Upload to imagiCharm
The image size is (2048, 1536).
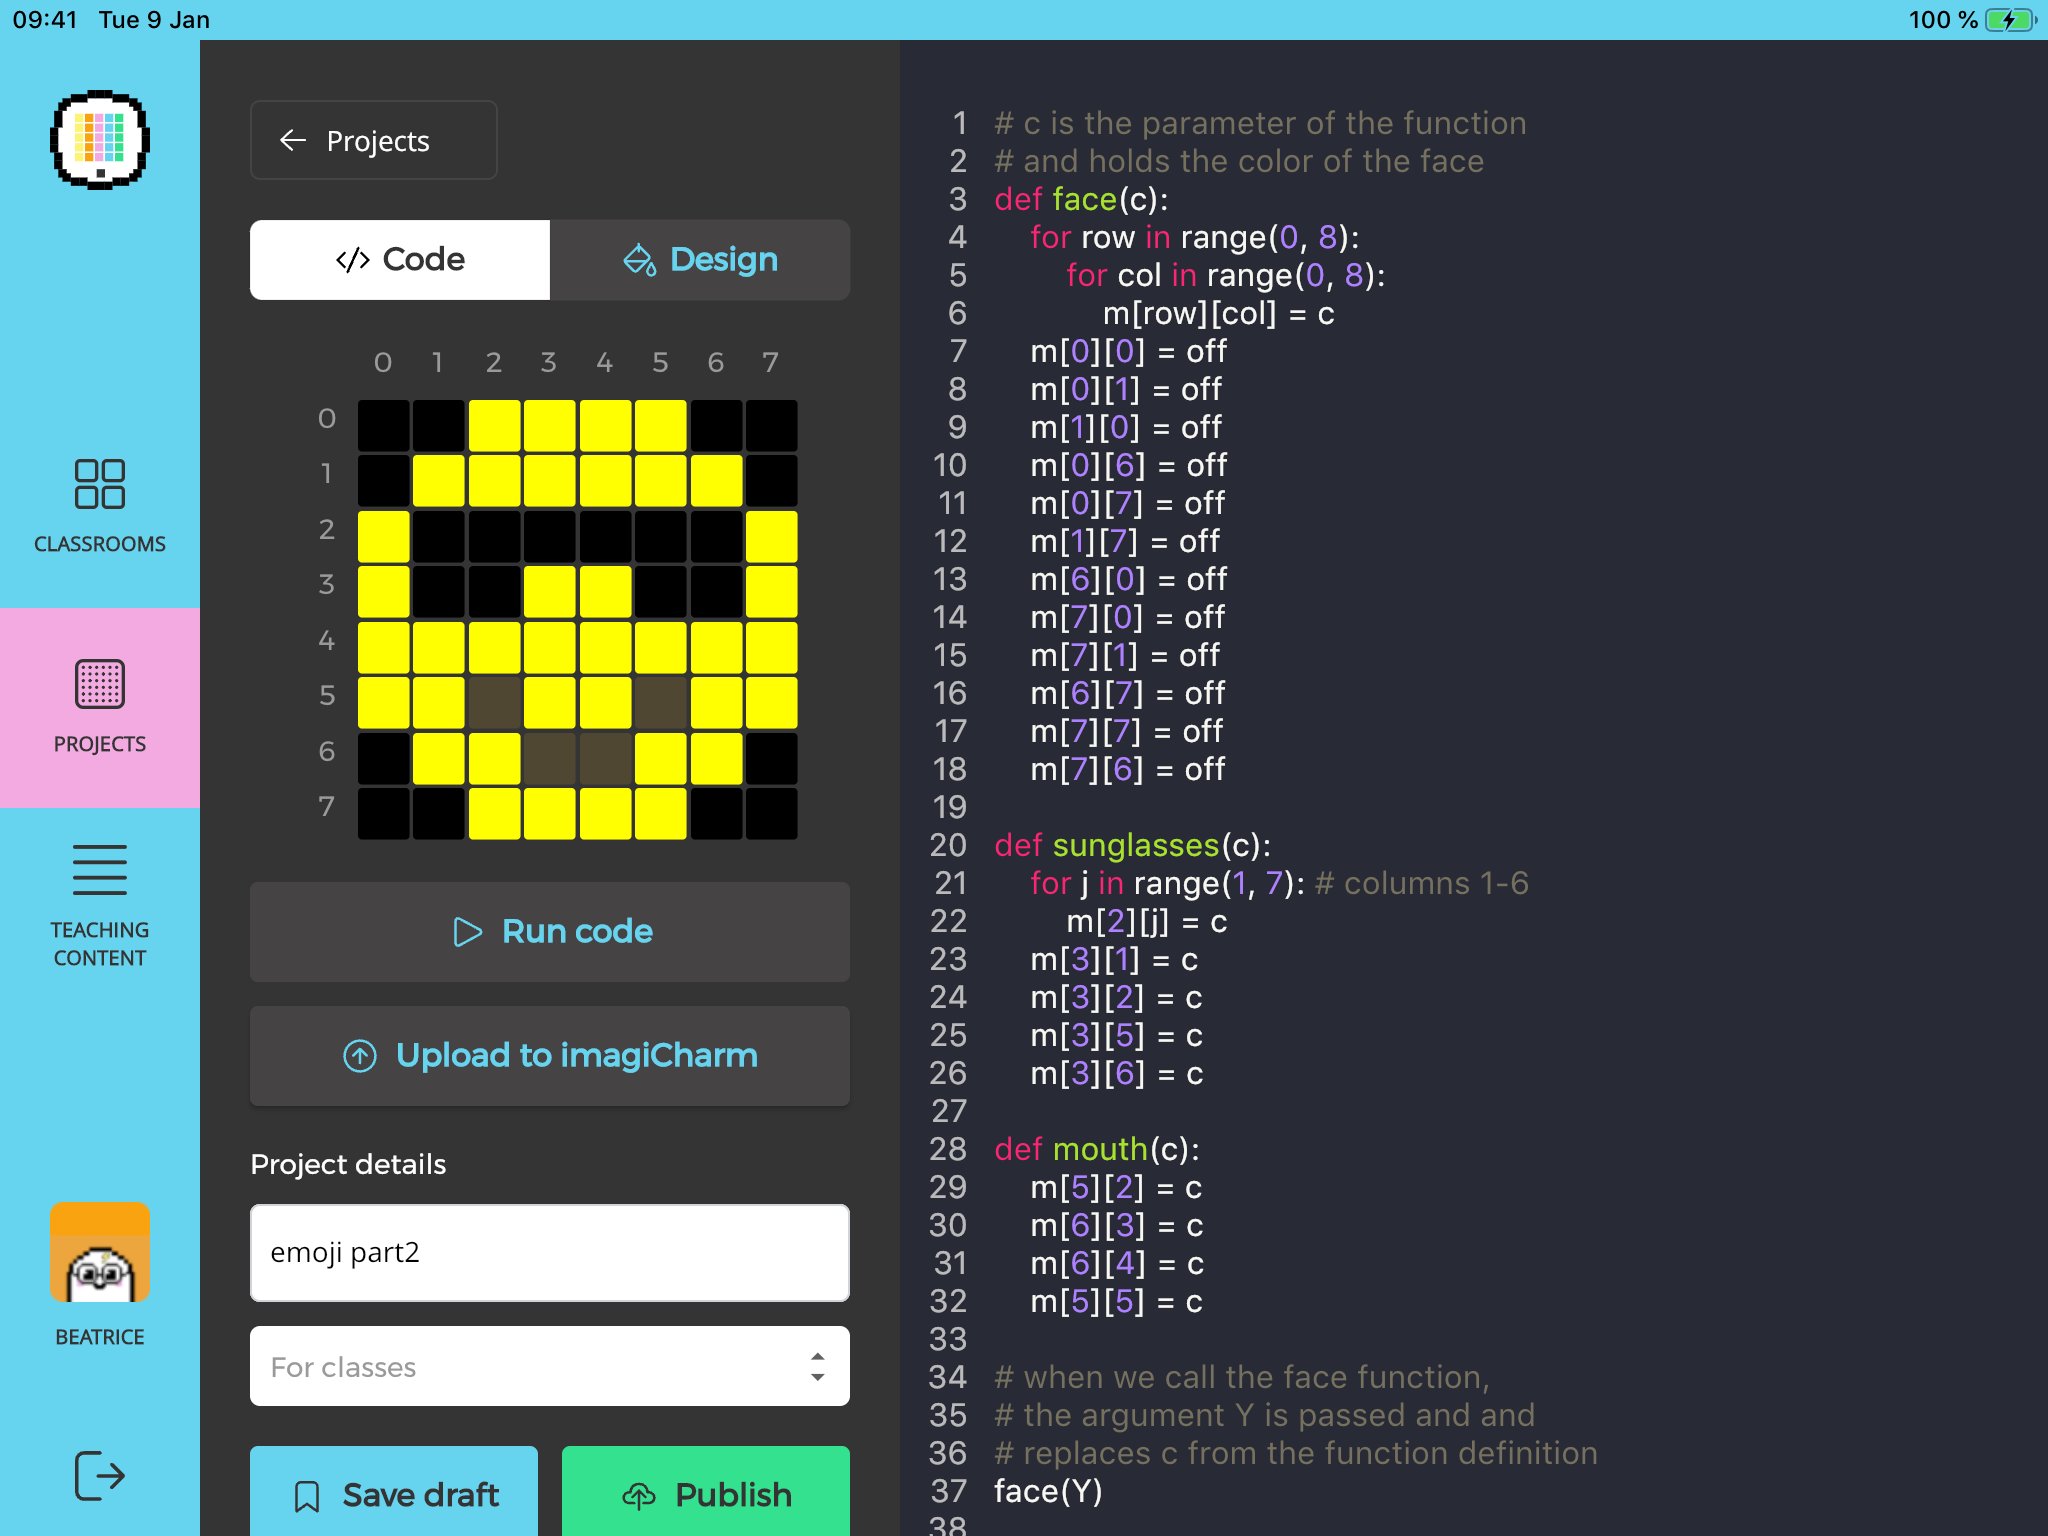pyautogui.click(x=550, y=1056)
